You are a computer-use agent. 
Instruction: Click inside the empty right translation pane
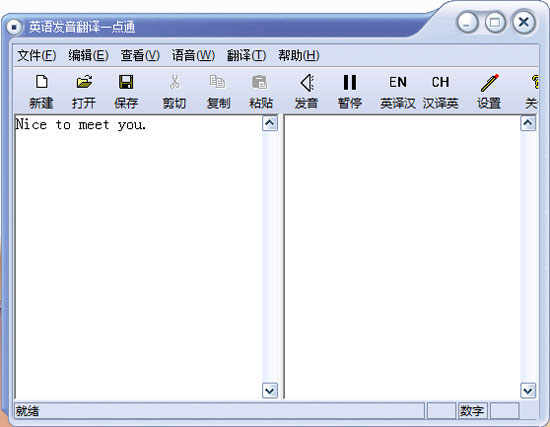[403, 257]
